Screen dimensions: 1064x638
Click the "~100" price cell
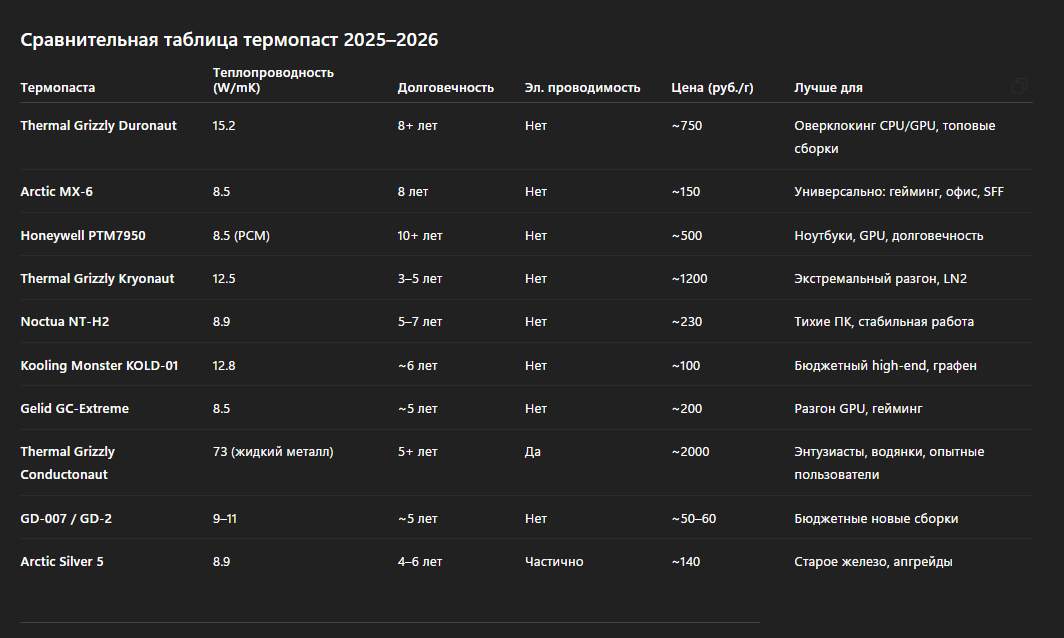click(x=685, y=365)
